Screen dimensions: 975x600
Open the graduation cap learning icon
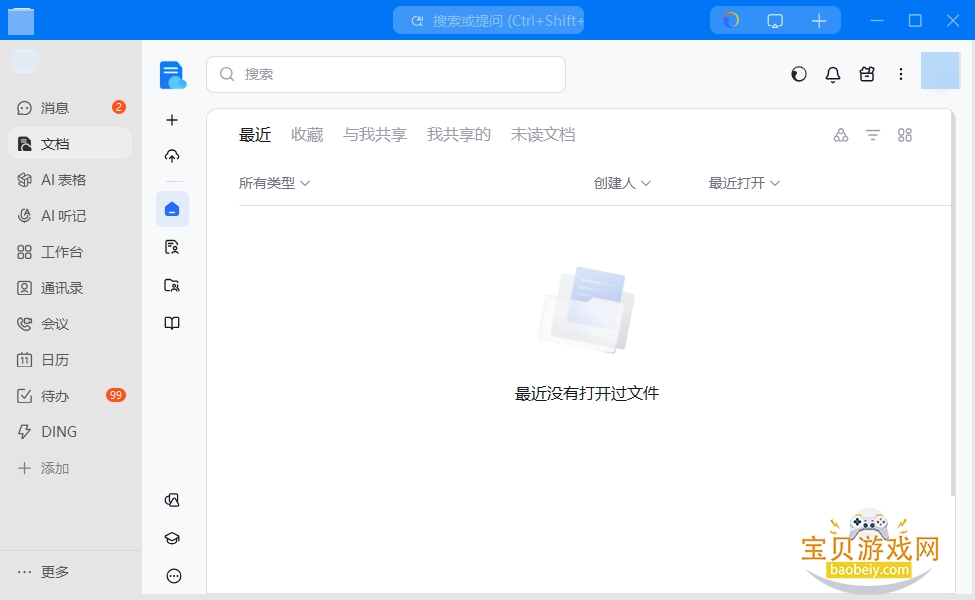(172, 538)
